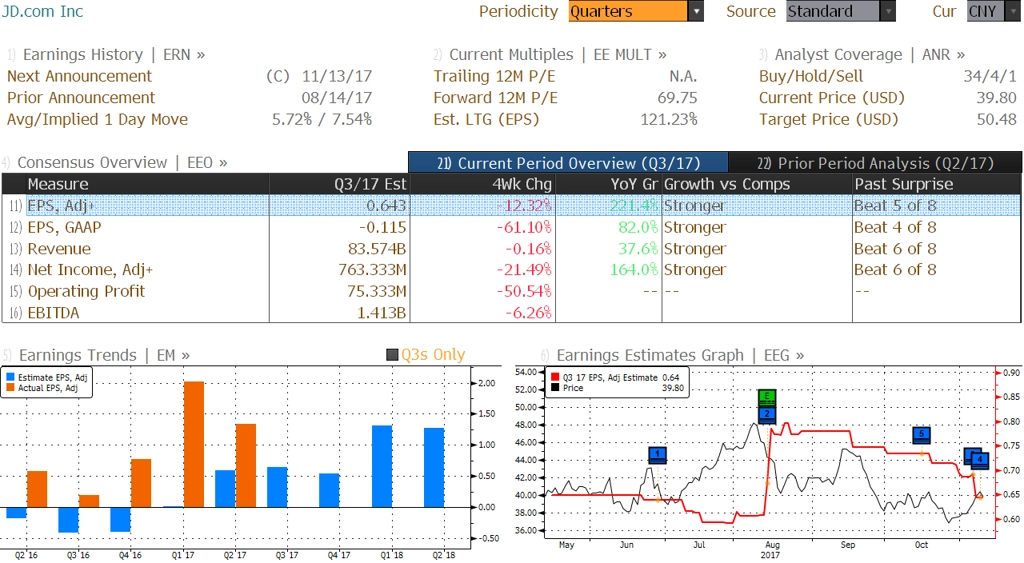Open Analyst Coverage ANR link
1024x563 pixels.
(x=869, y=55)
